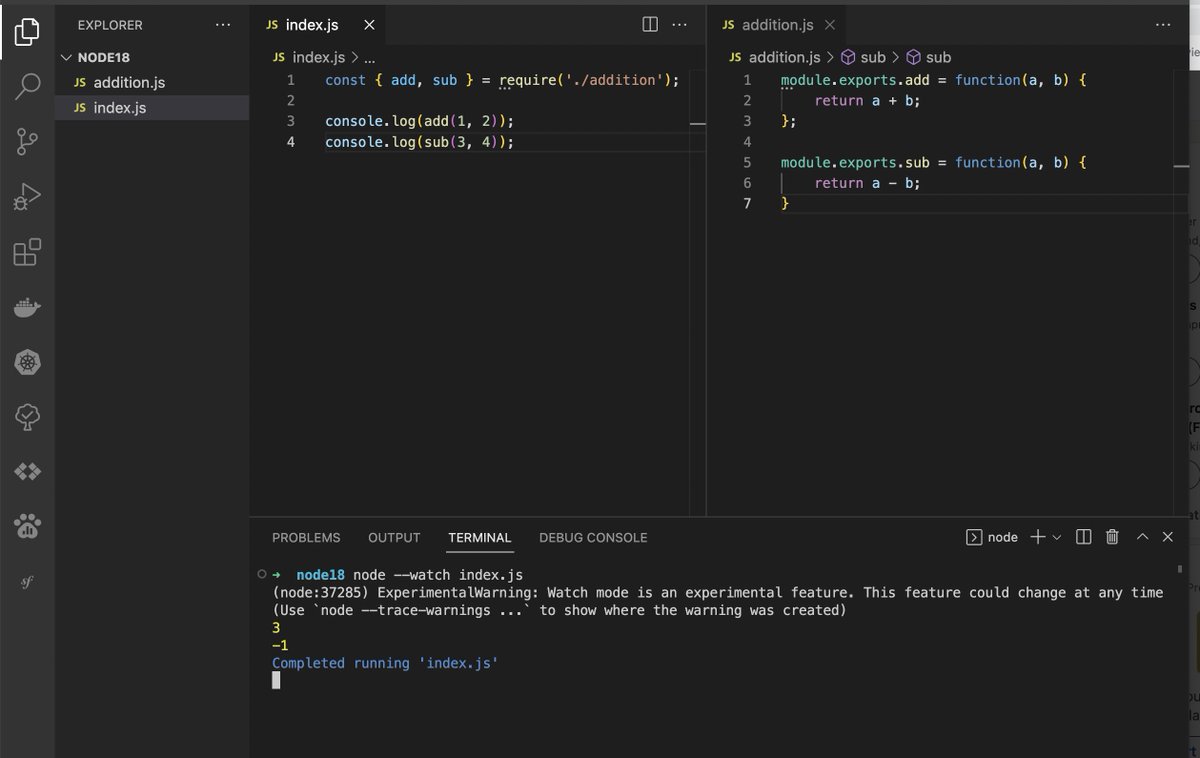The width and height of the screenshot is (1200, 758).
Task: Close the terminal panel
Action: 1168,537
